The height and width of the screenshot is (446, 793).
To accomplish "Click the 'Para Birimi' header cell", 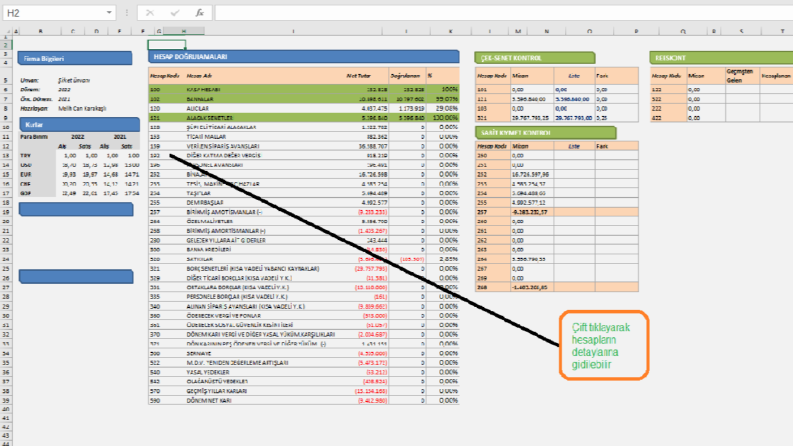I will pyautogui.click(x=34, y=137).
